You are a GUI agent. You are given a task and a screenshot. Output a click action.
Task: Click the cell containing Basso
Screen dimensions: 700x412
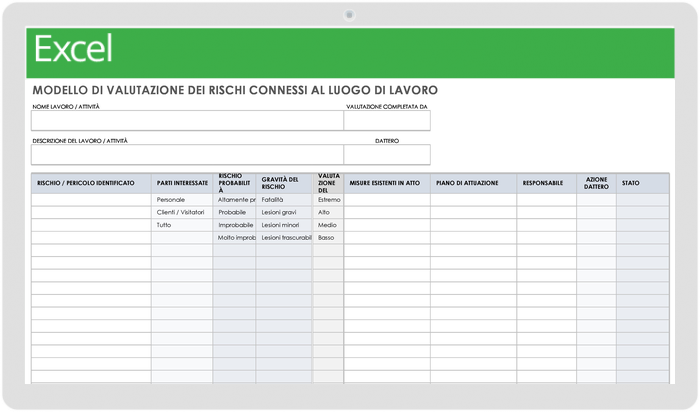[328, 238]
